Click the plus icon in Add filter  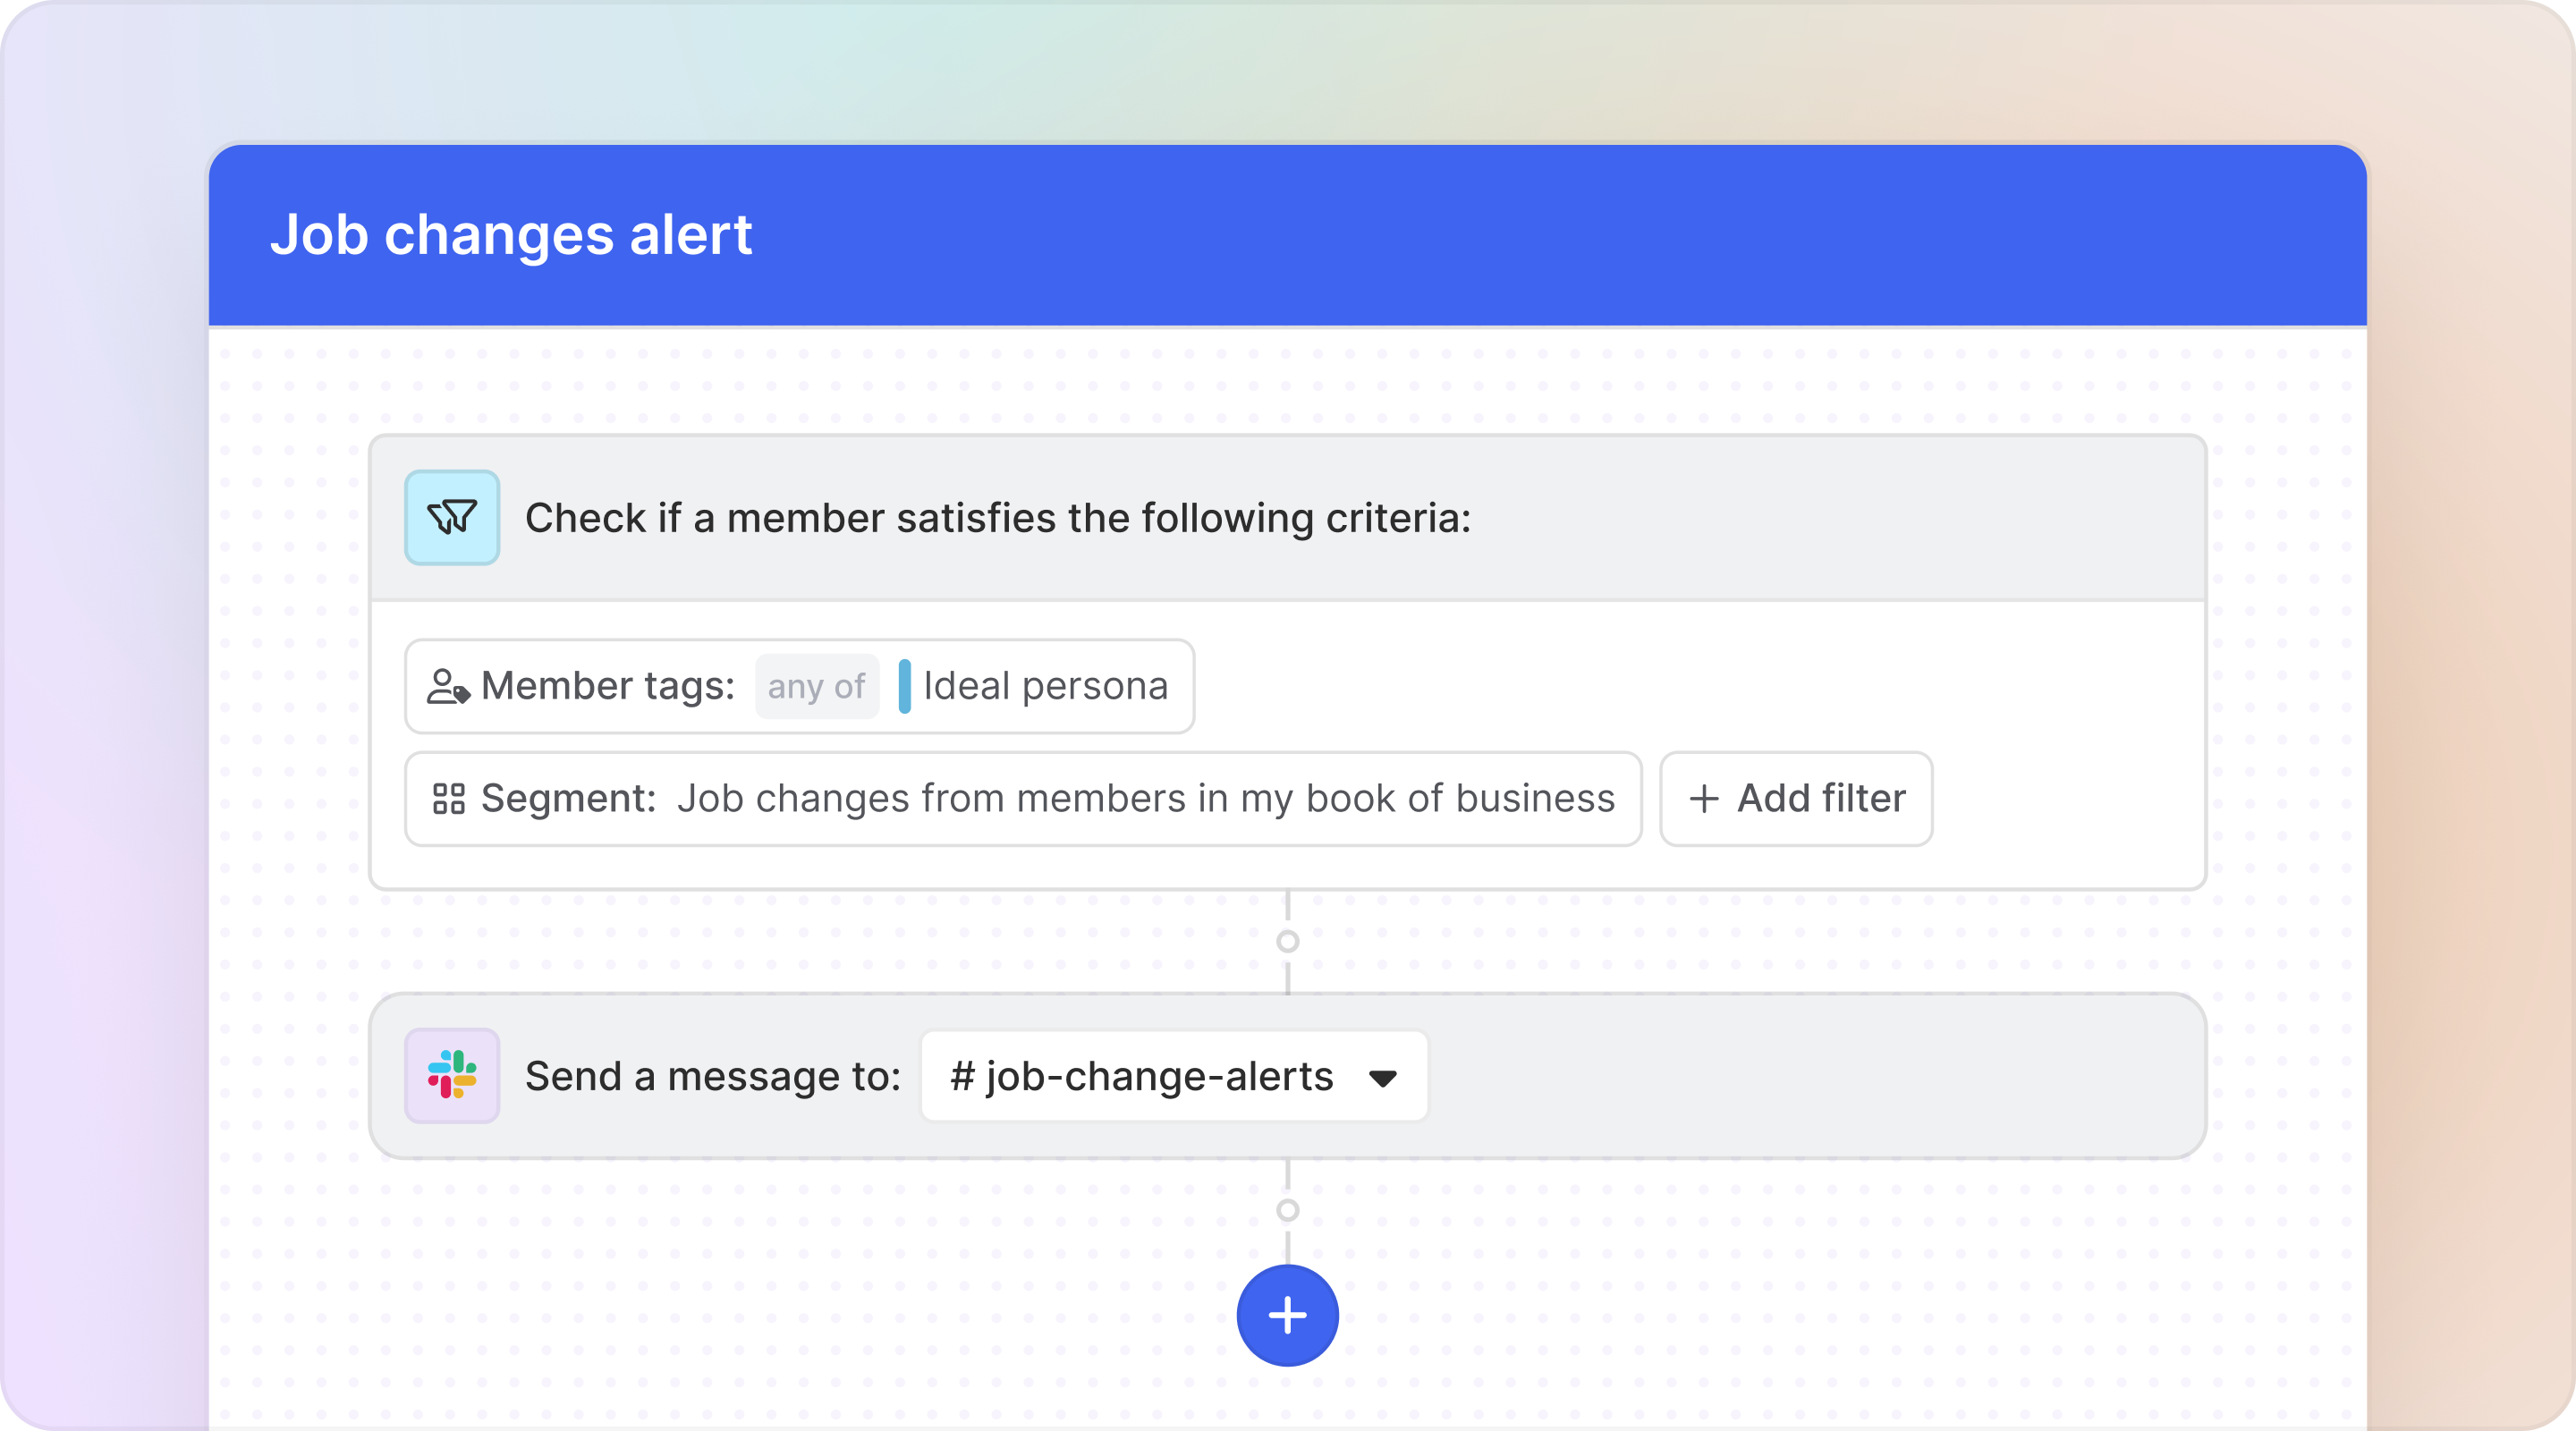1703,798
